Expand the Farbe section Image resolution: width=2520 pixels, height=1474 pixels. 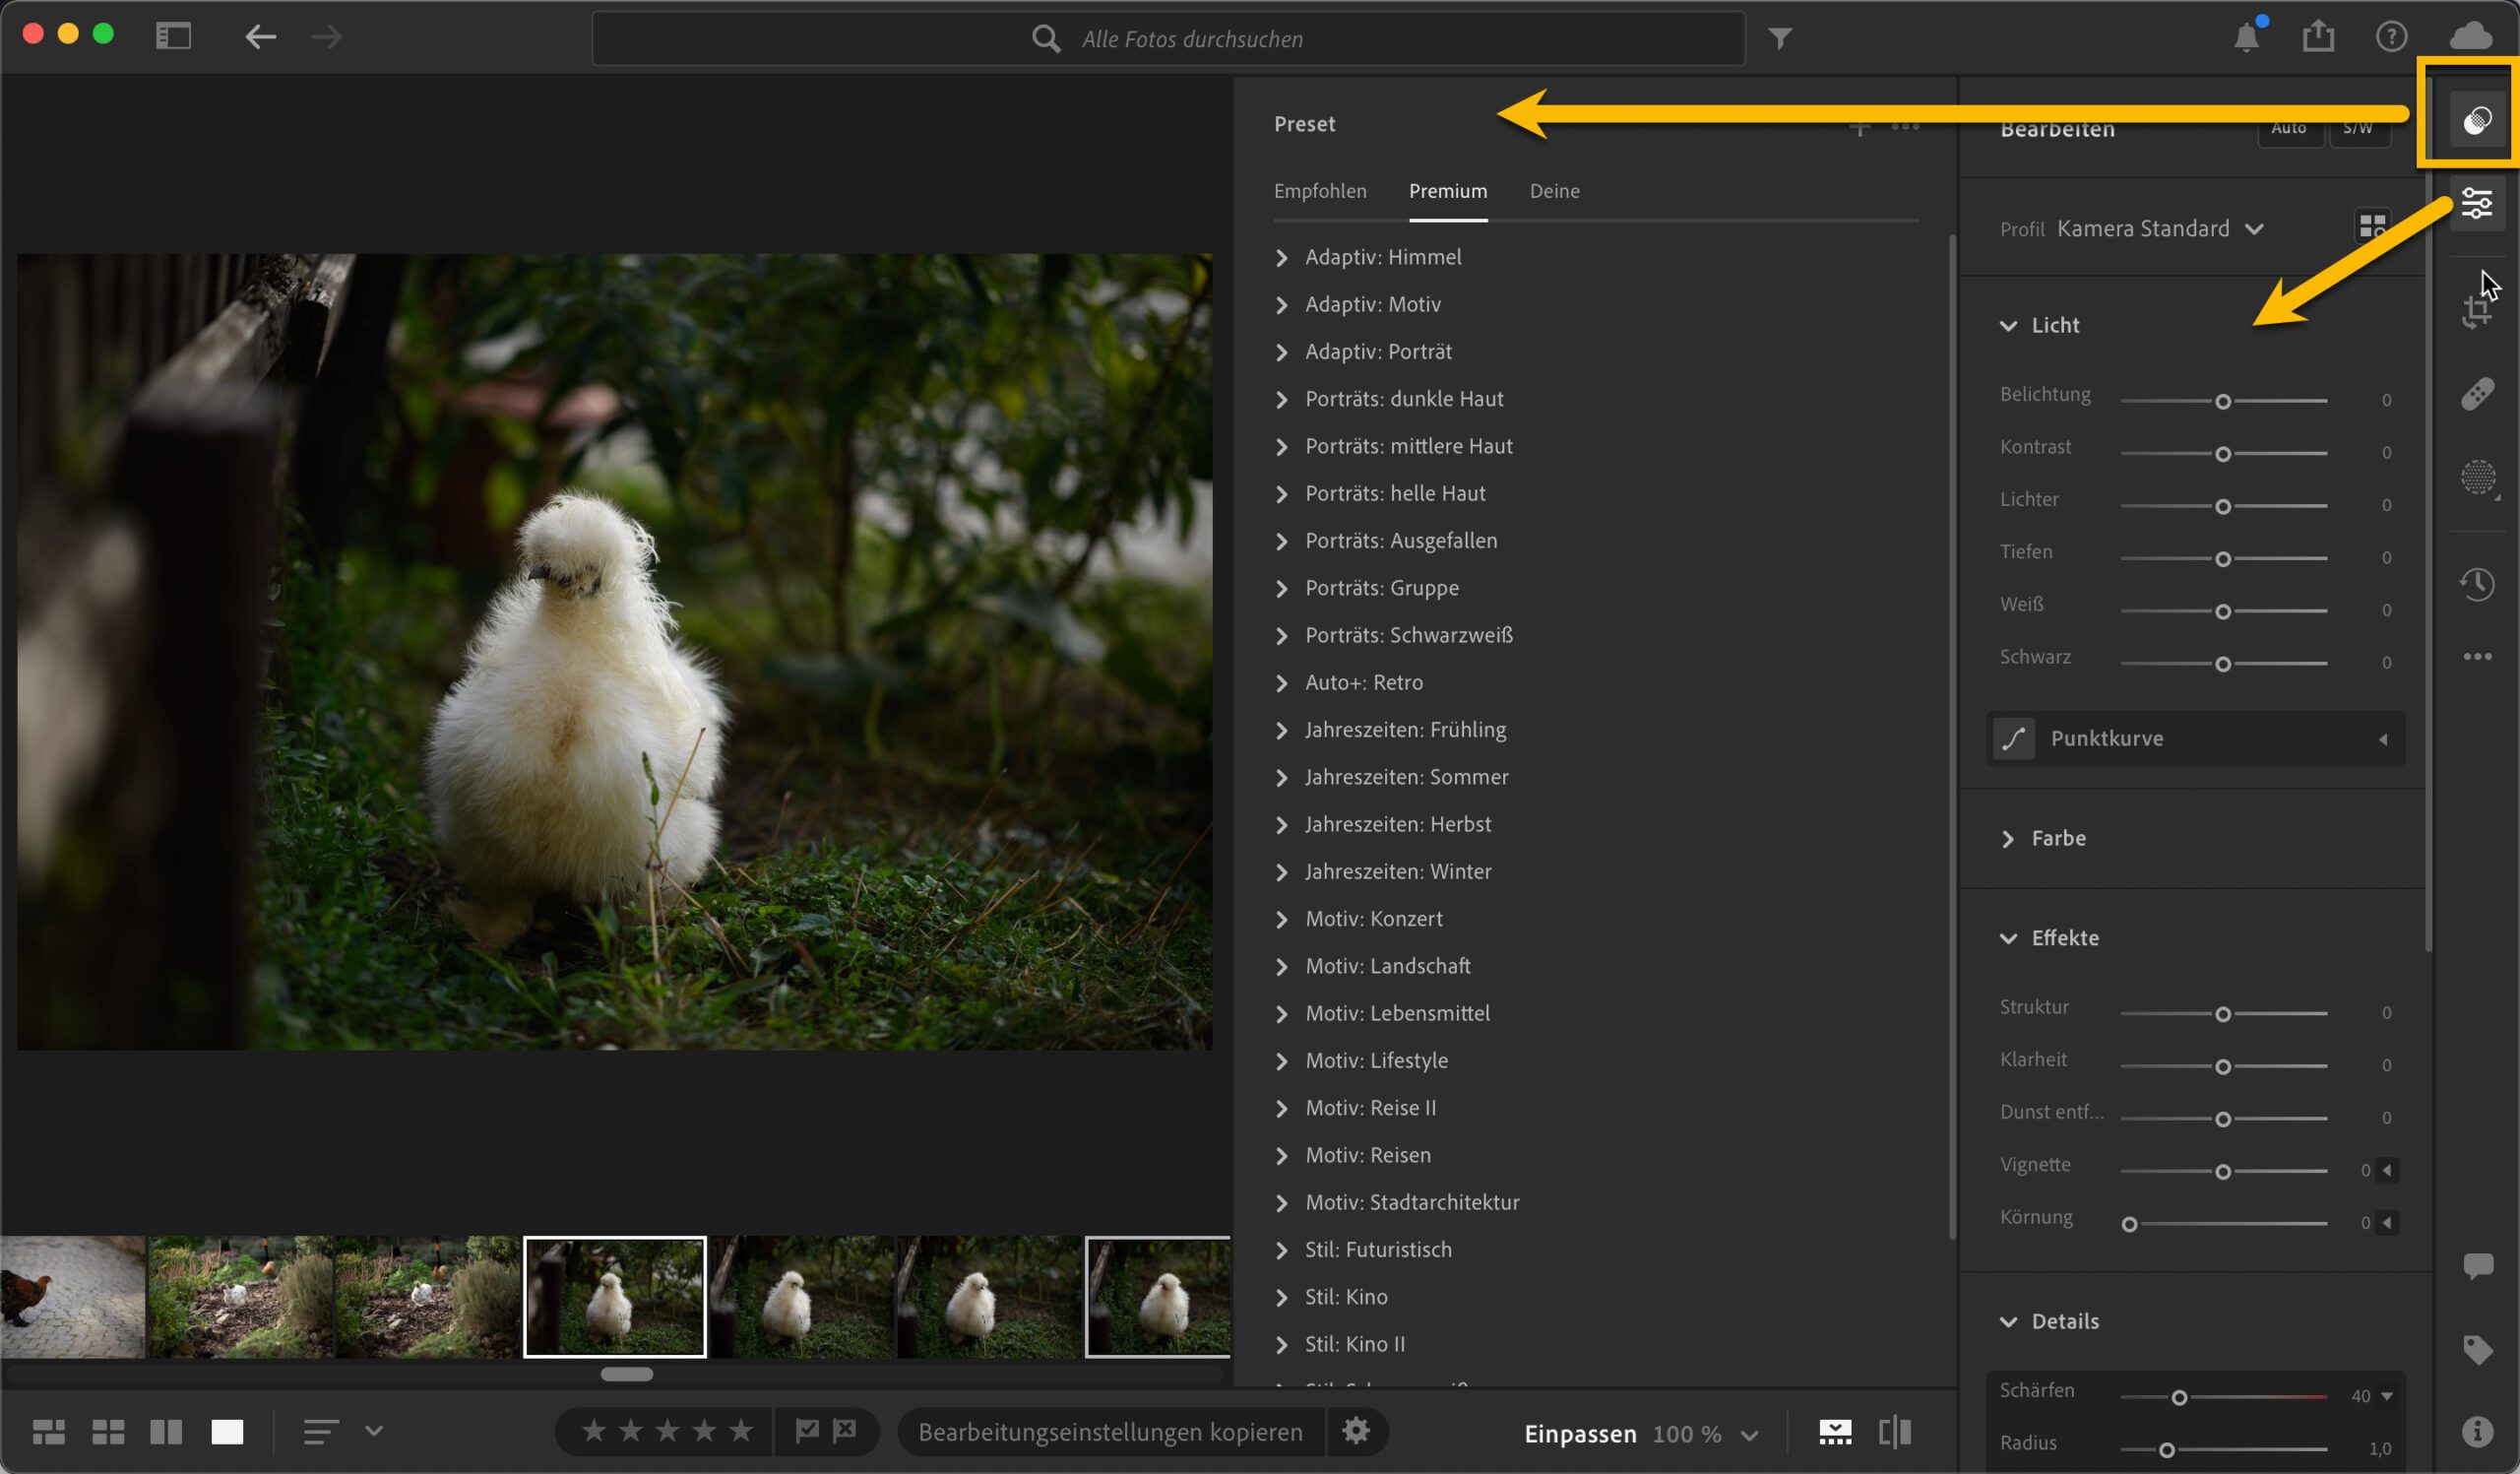tap(2058, 838)
